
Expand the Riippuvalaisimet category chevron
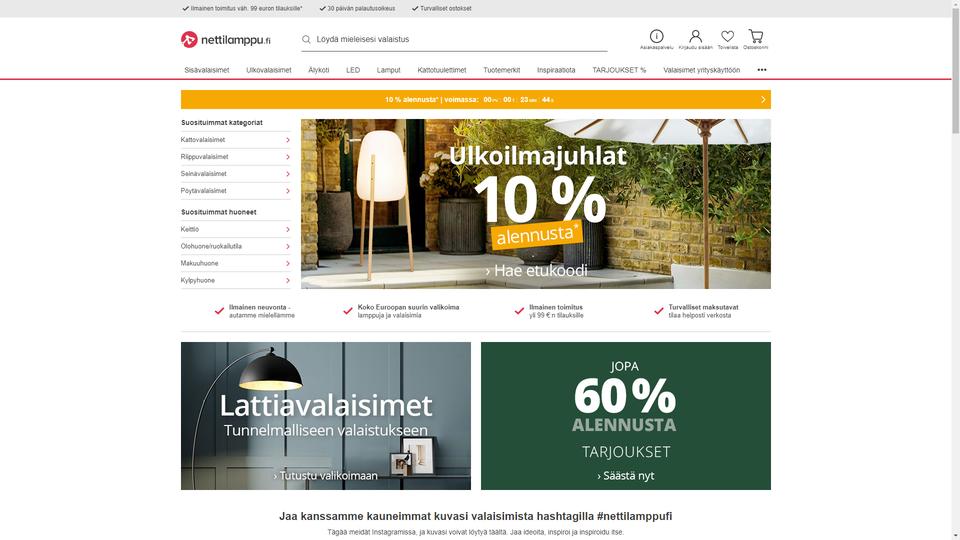pos(288,157)
